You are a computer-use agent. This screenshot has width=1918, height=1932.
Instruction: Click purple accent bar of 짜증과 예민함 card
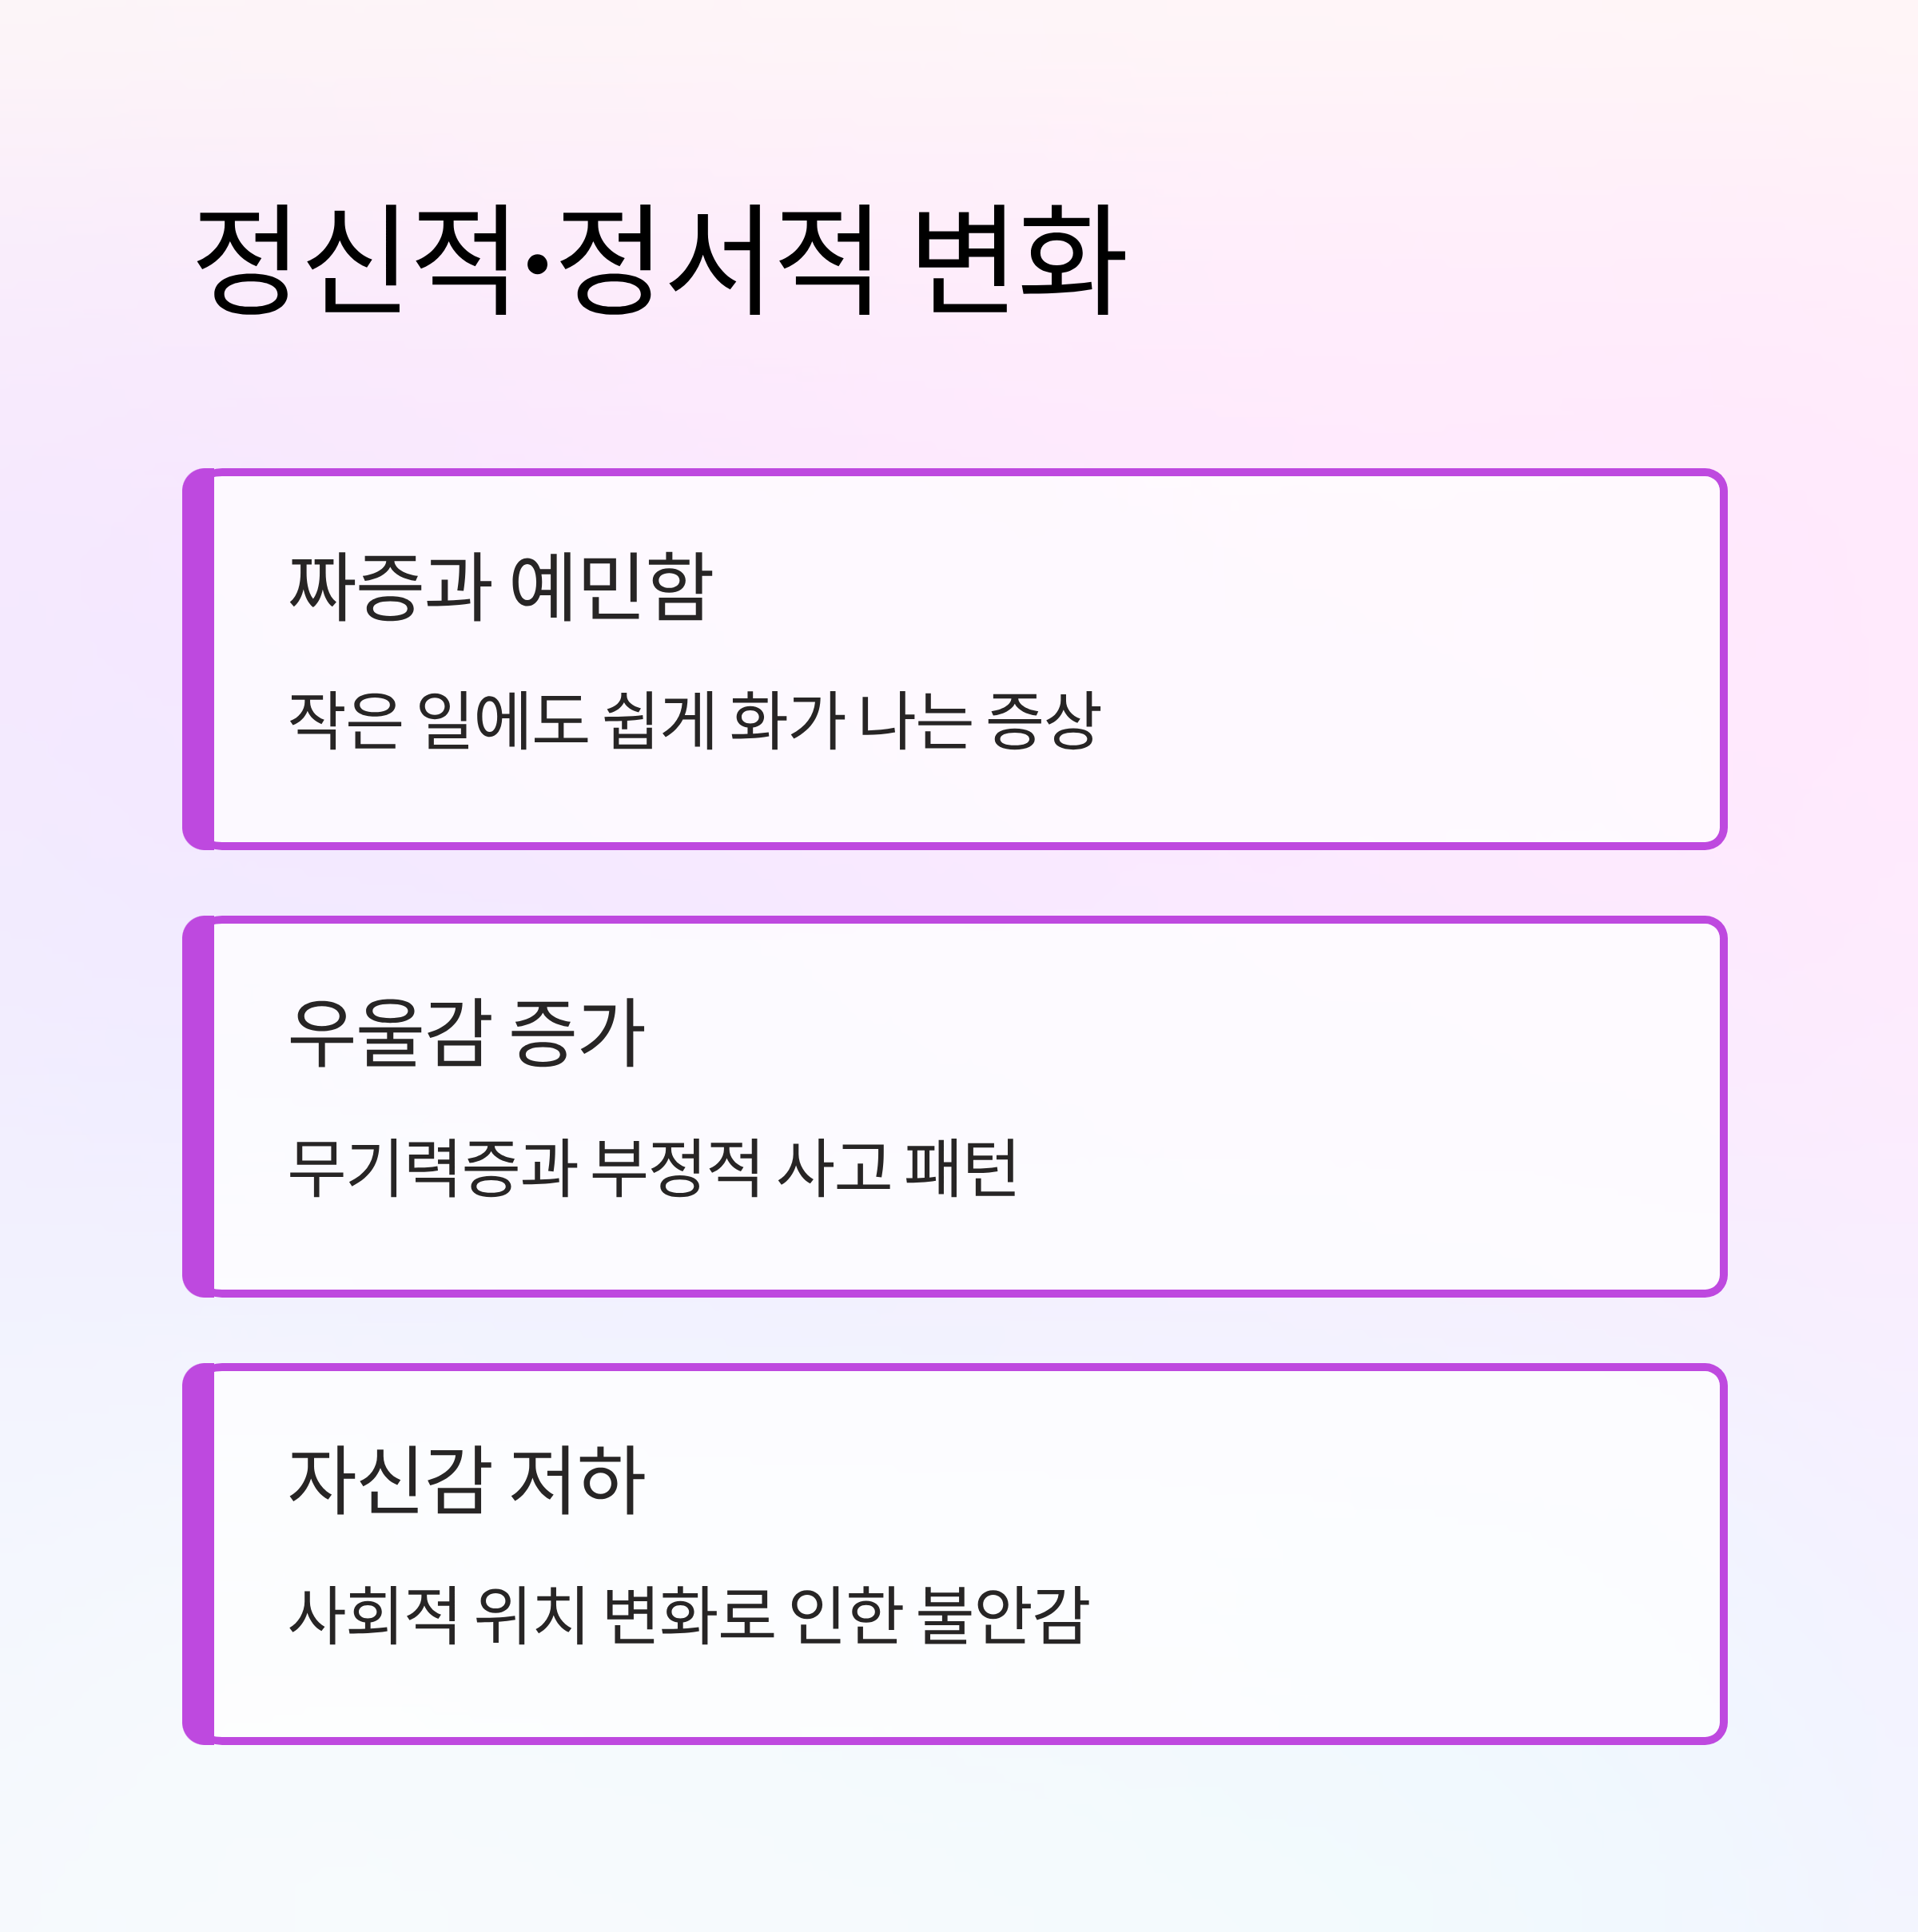coord(199,659)
